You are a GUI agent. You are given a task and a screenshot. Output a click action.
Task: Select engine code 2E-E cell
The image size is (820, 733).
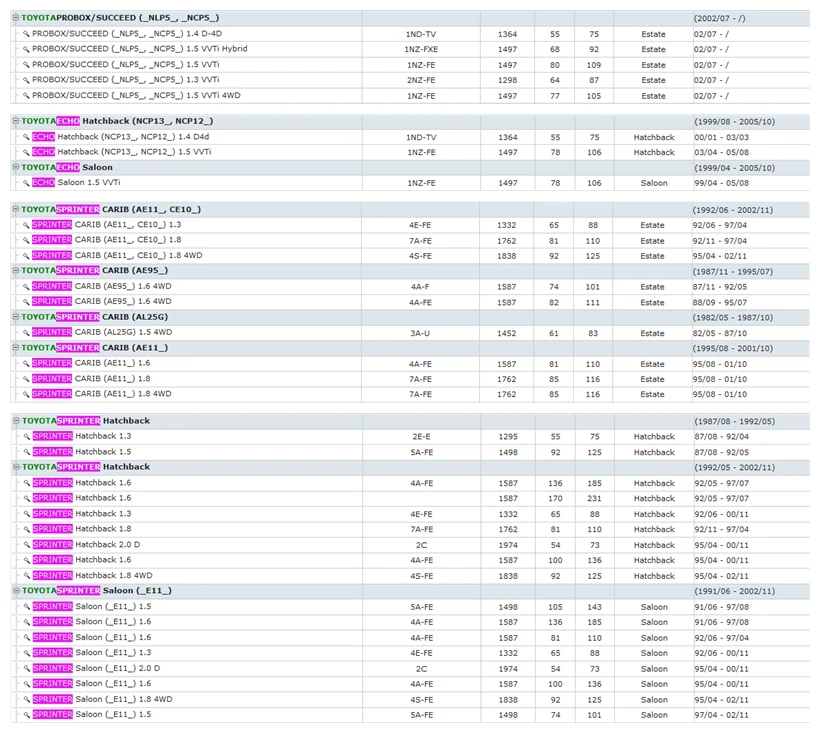pyautogui.click(x=422, y=437)
